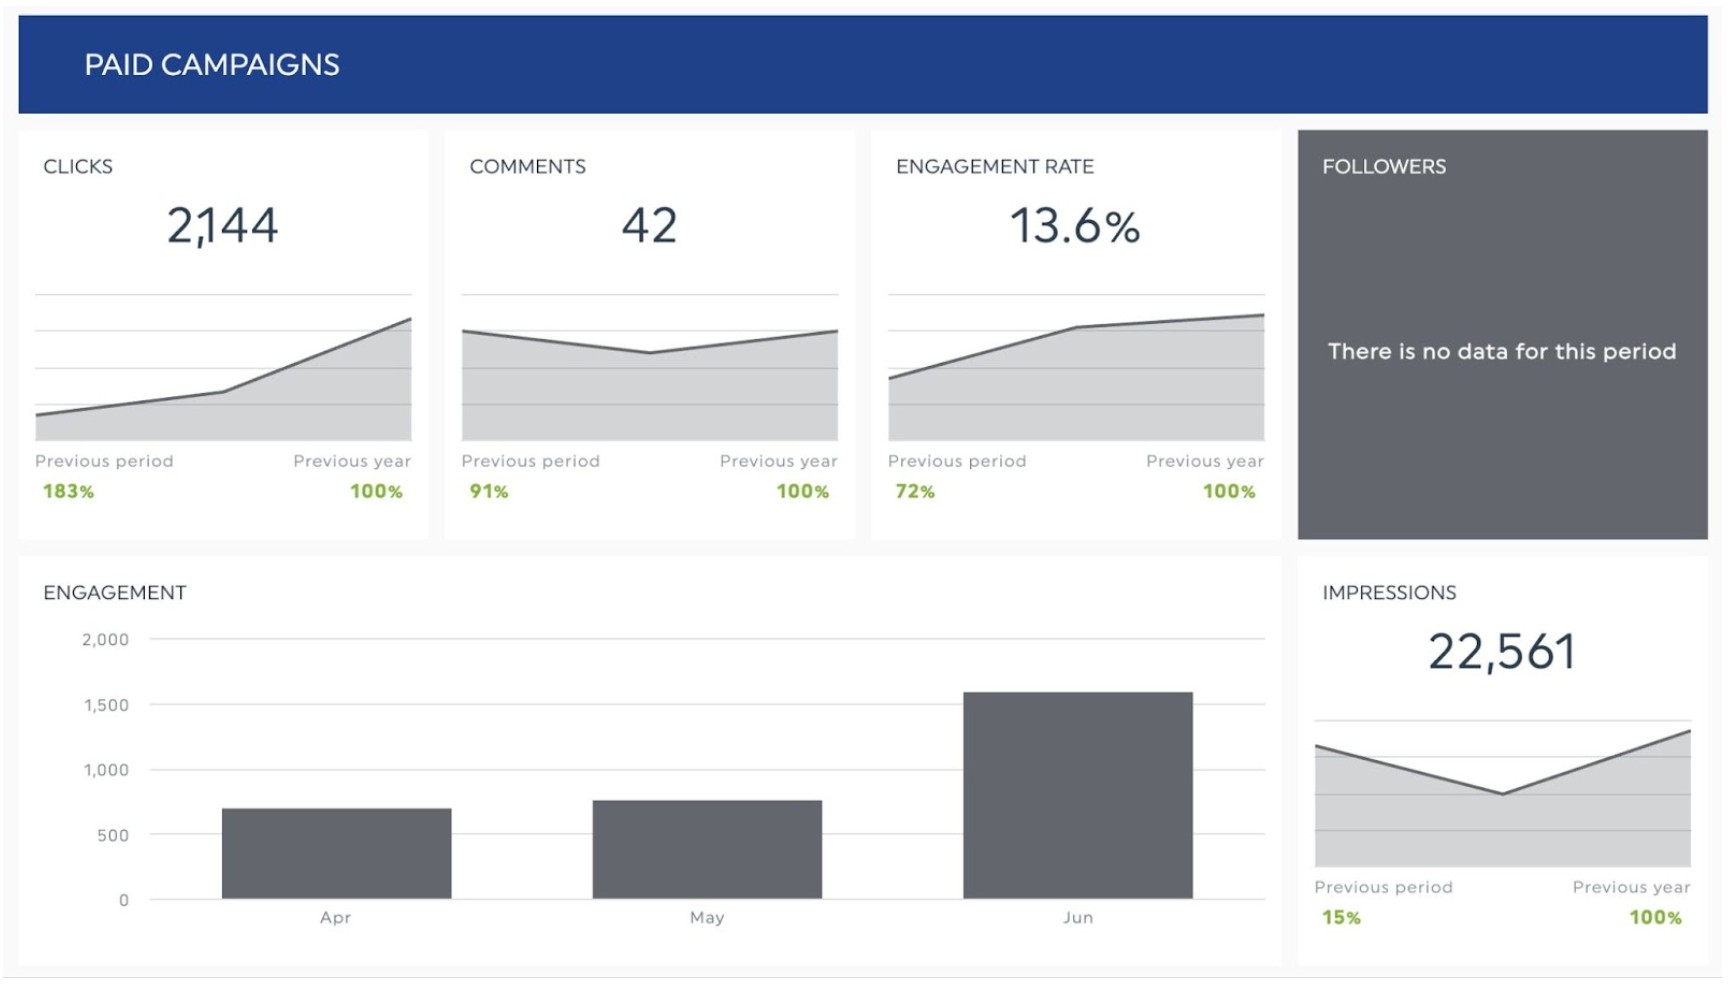Viewport: 1728px width, 985px height.
Task: Select the CLICKS widget title
Action: [x=78, y=167]
